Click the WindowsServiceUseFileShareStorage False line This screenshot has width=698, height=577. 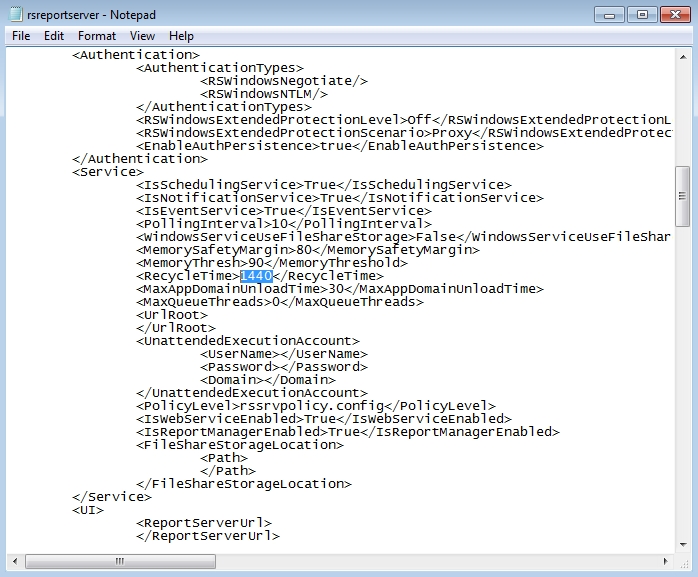pyautogui.click(x=403, y=237)
